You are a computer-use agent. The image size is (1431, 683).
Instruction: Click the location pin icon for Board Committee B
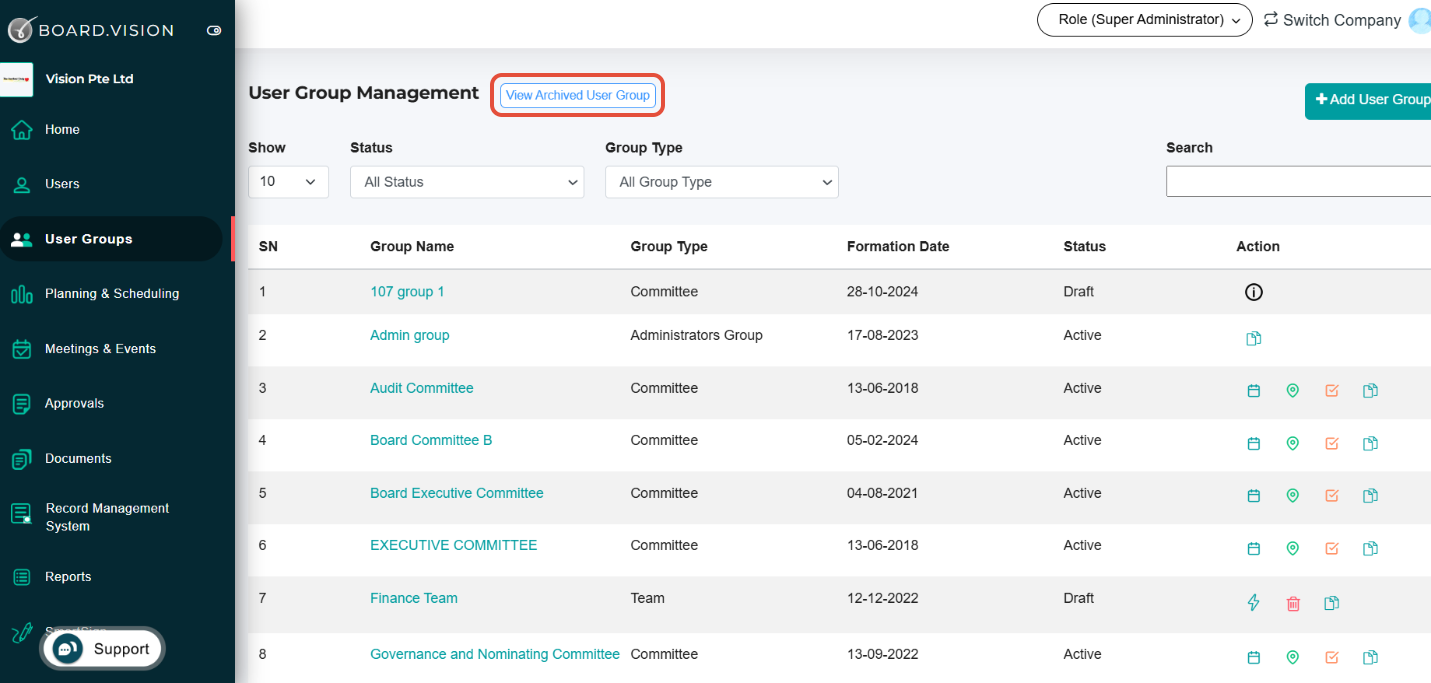[1292, 443]
